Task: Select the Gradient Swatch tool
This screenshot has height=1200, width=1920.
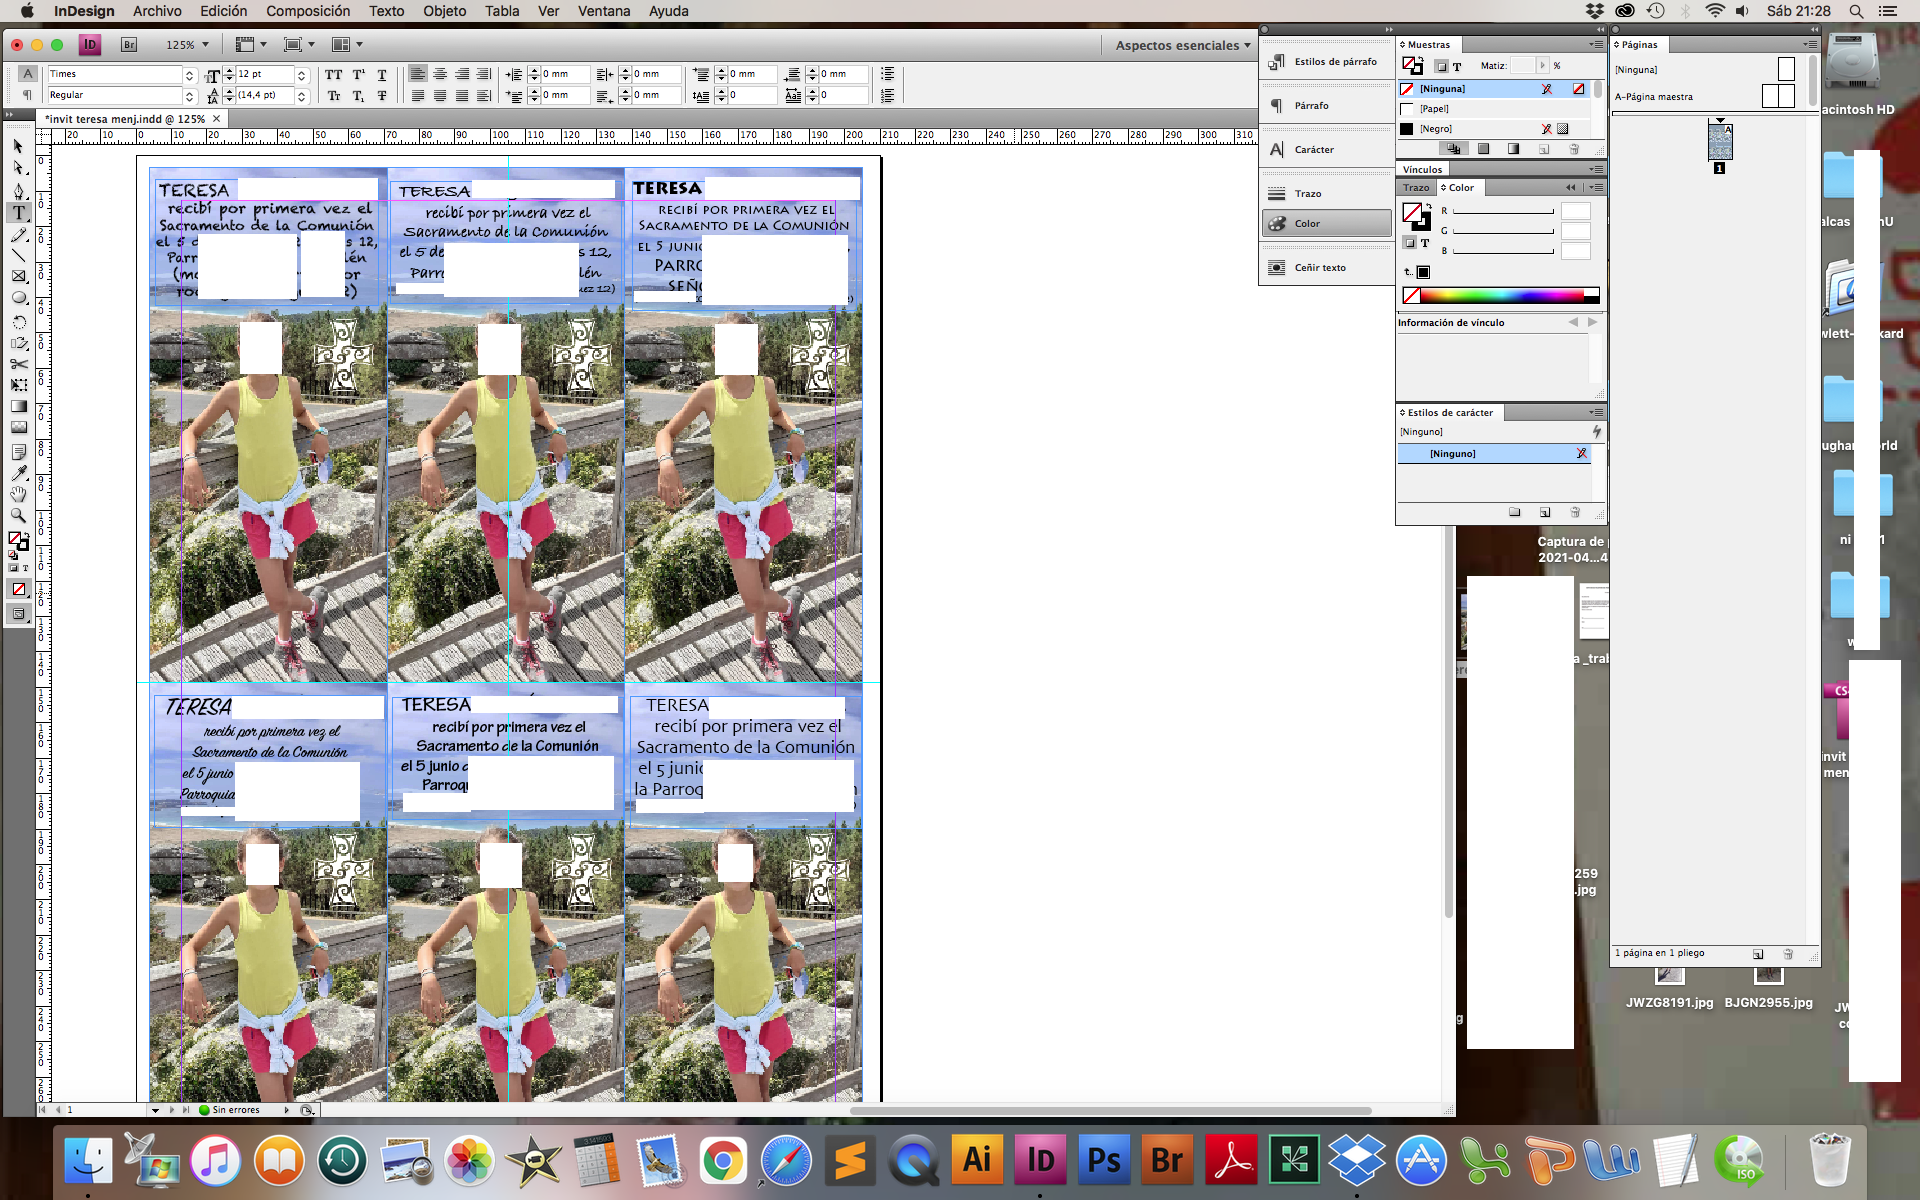Action: (18, 406)
